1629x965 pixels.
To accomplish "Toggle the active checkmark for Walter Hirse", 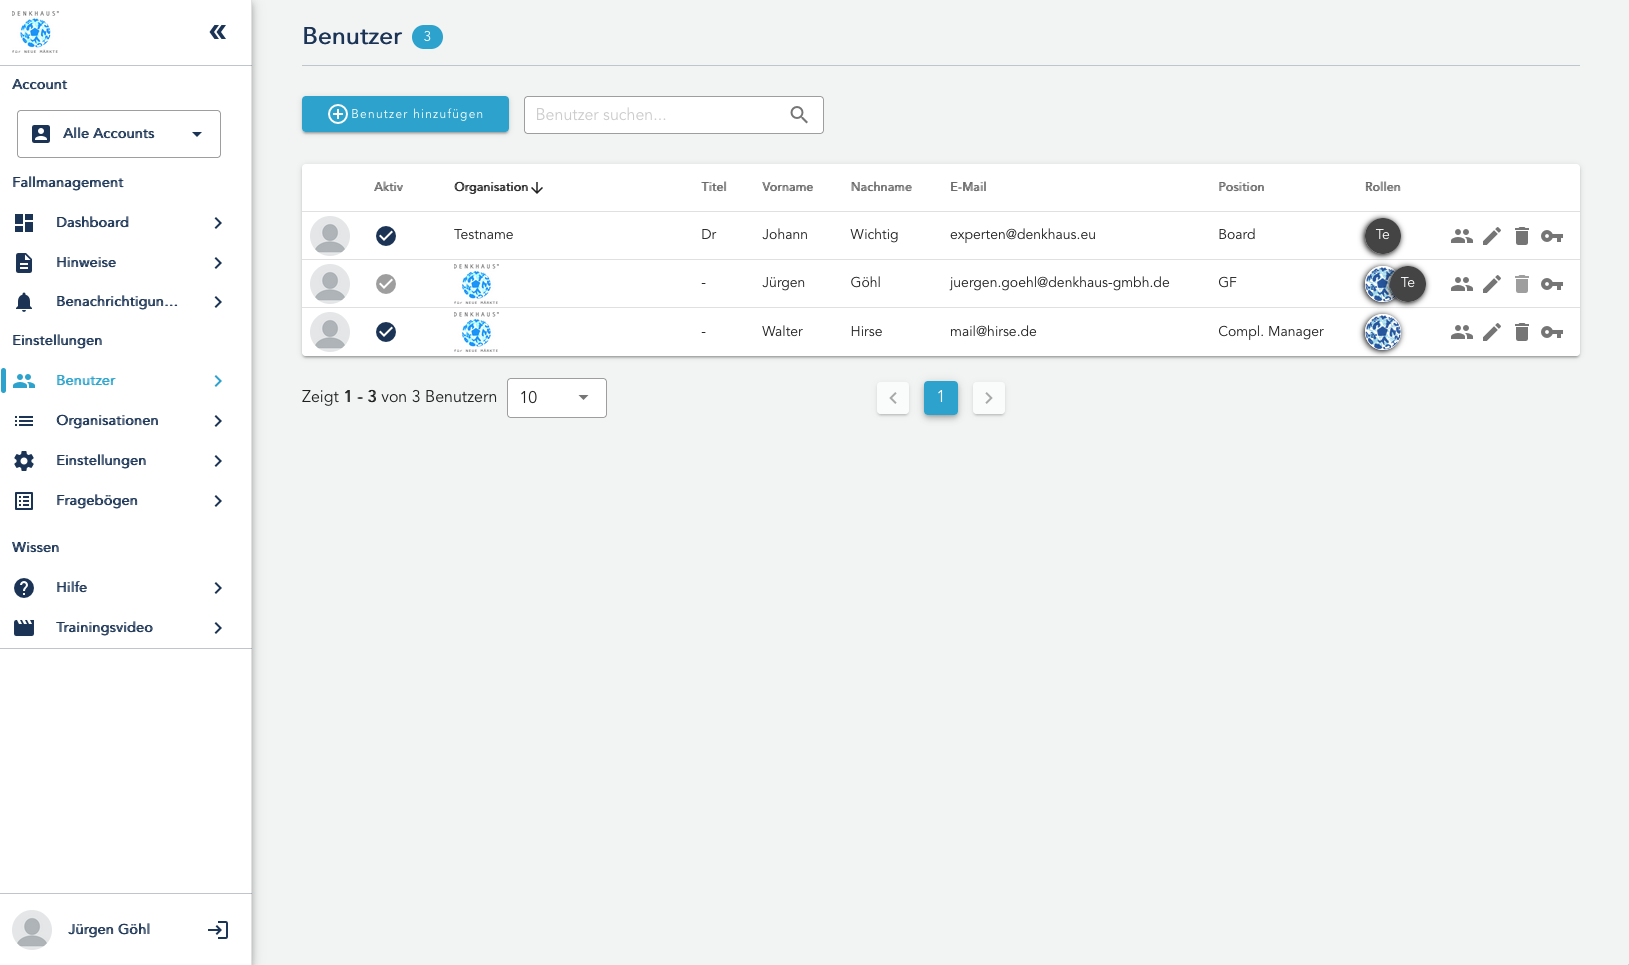I will [x=386, y=332].
